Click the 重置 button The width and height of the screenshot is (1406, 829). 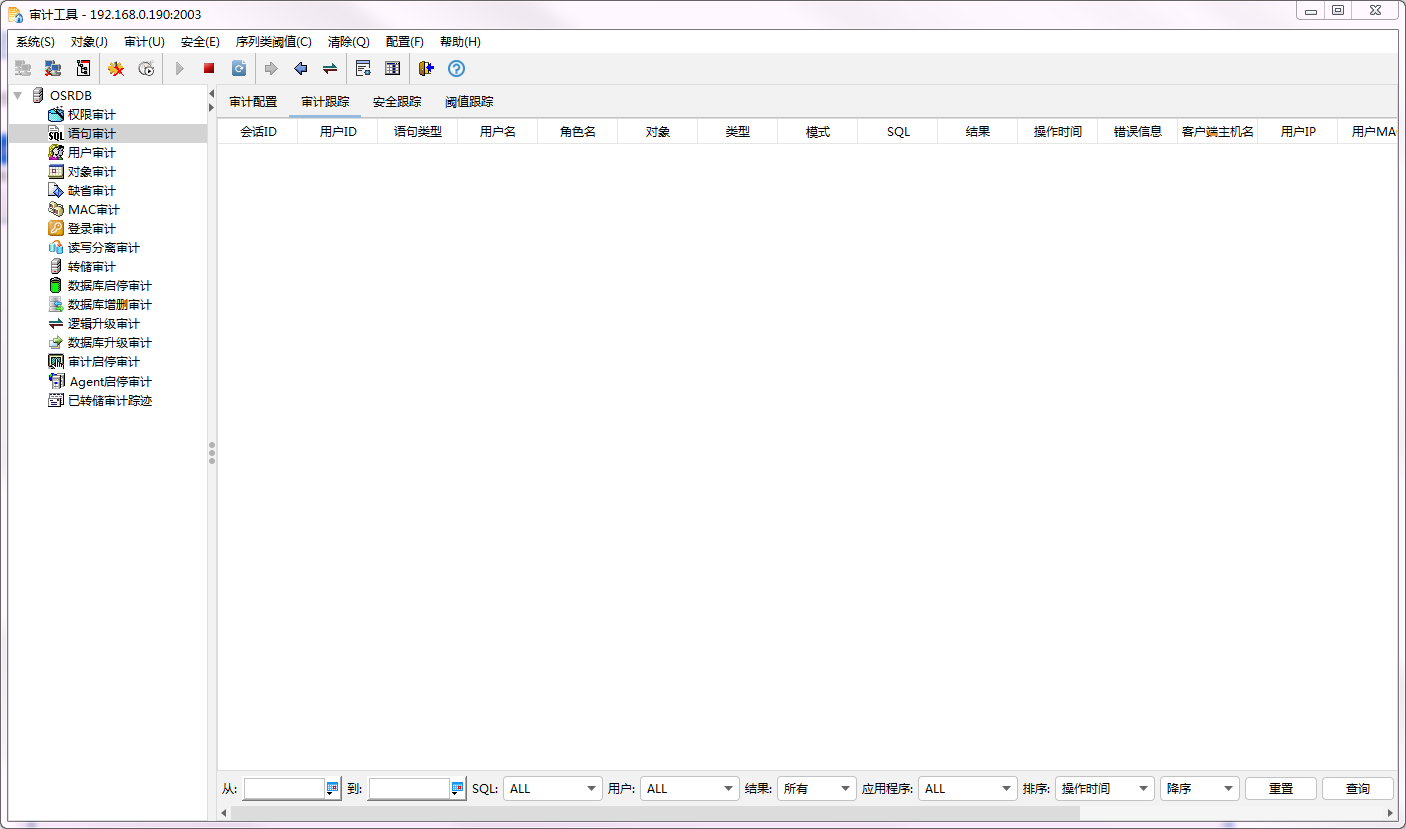(x=1280, y=788)
